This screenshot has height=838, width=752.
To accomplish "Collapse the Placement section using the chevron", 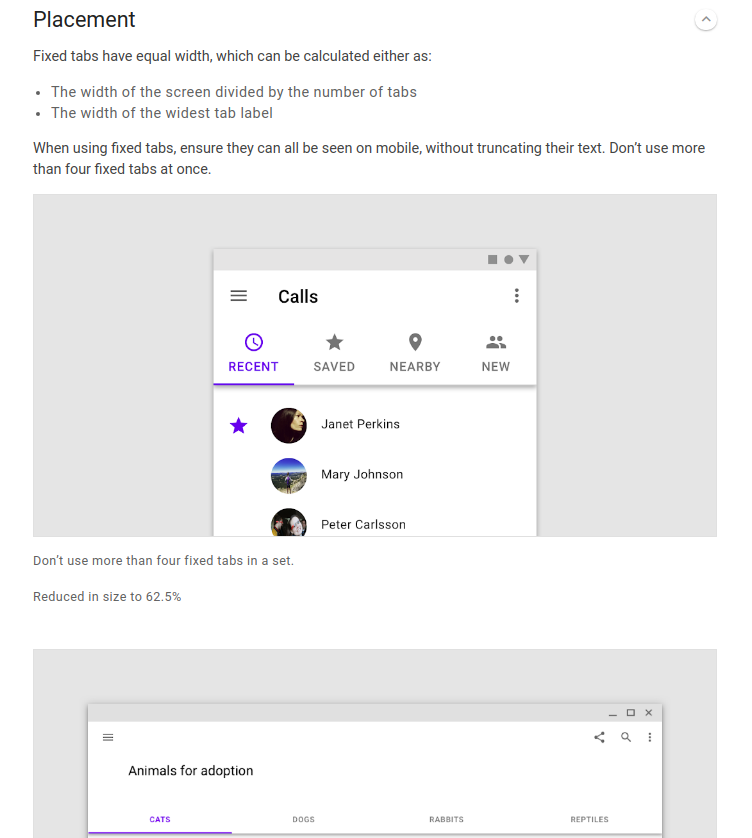I will click(x=705, y=19).
